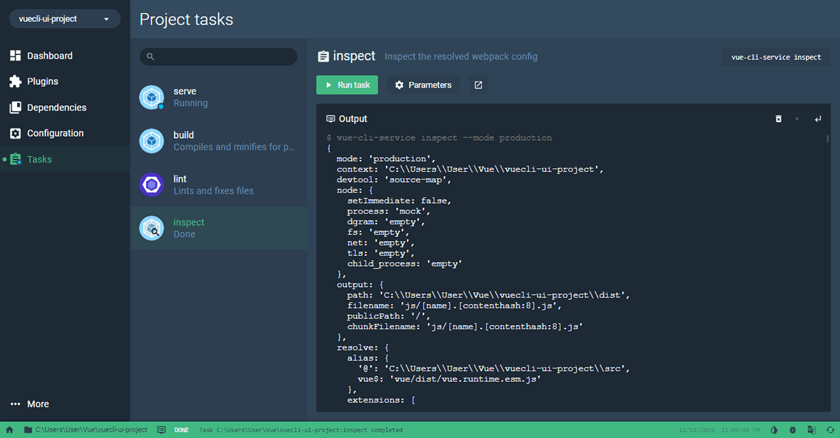Select the serve task icon
The image size is (840, 438).
pos(152,97)
